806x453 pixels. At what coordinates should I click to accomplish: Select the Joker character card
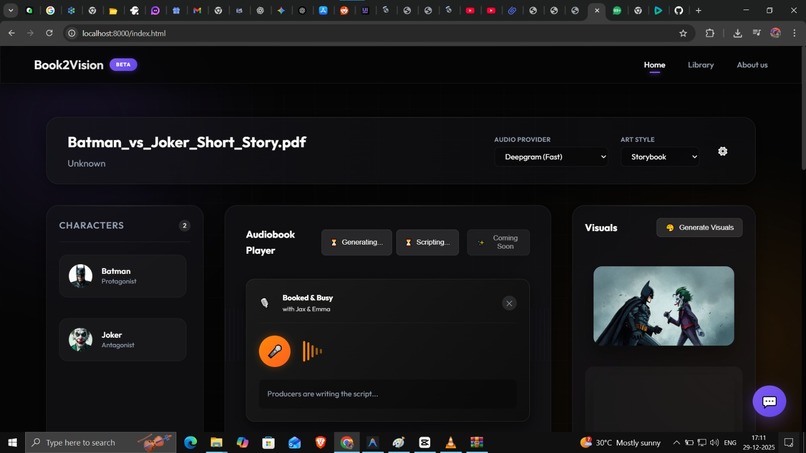[x=122, y=339]
